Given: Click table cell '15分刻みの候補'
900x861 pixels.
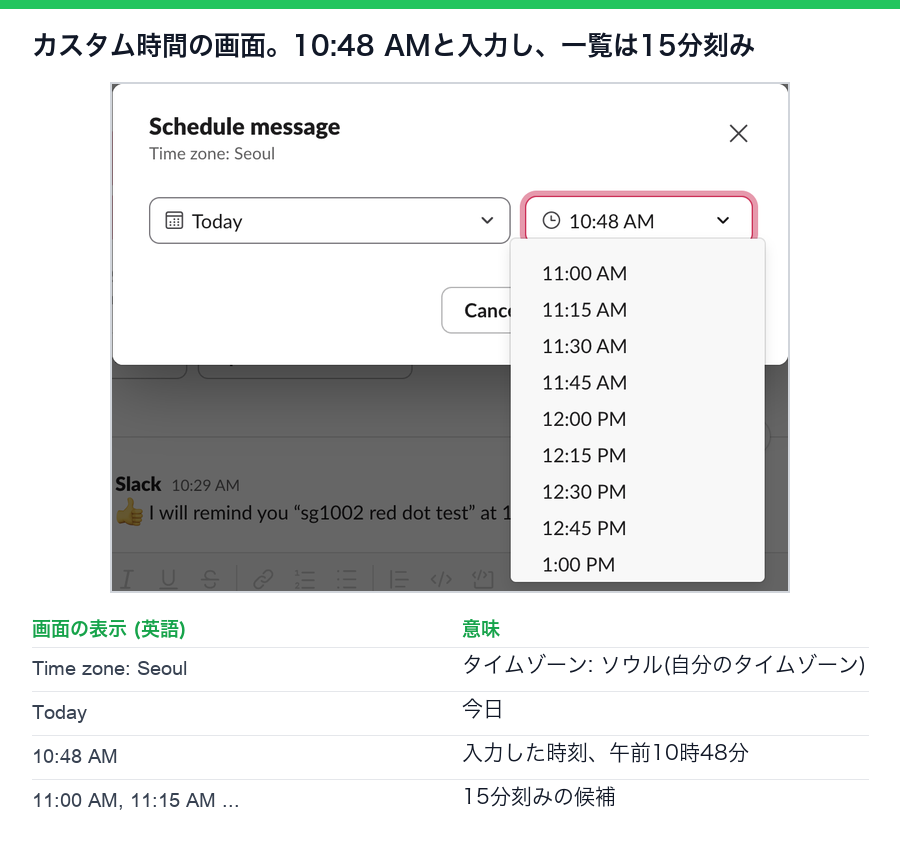Looking at the screenshot, I should [x=539, y=797].
